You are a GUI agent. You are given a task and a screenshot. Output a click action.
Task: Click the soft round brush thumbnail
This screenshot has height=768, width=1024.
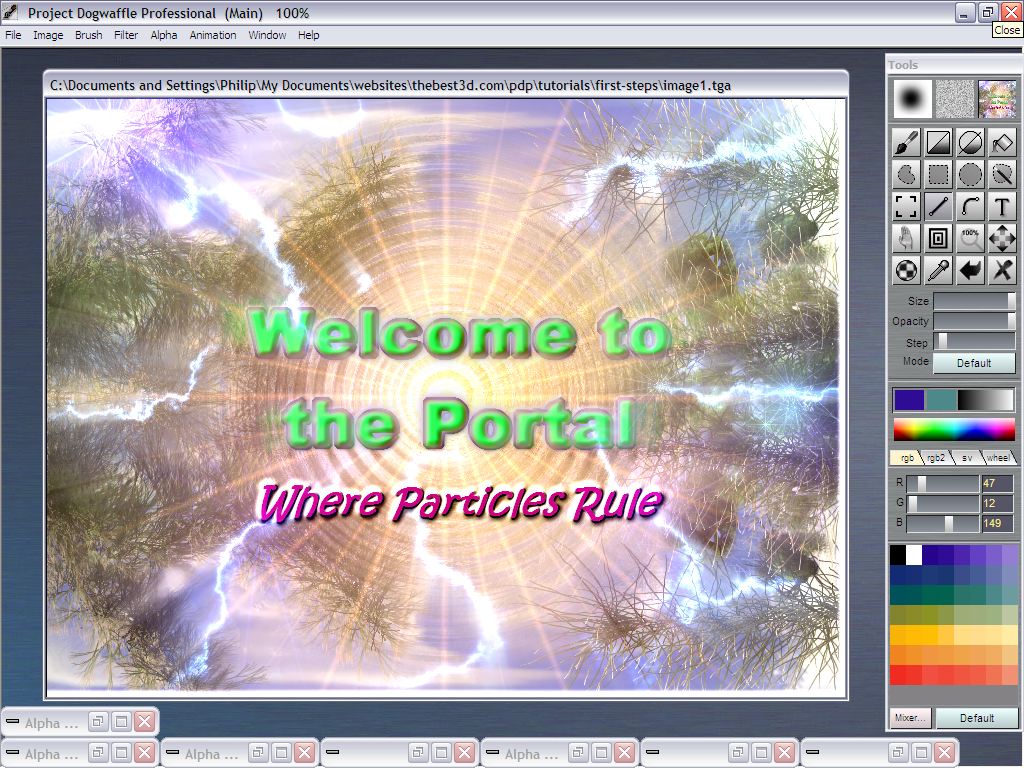point(912,99)
